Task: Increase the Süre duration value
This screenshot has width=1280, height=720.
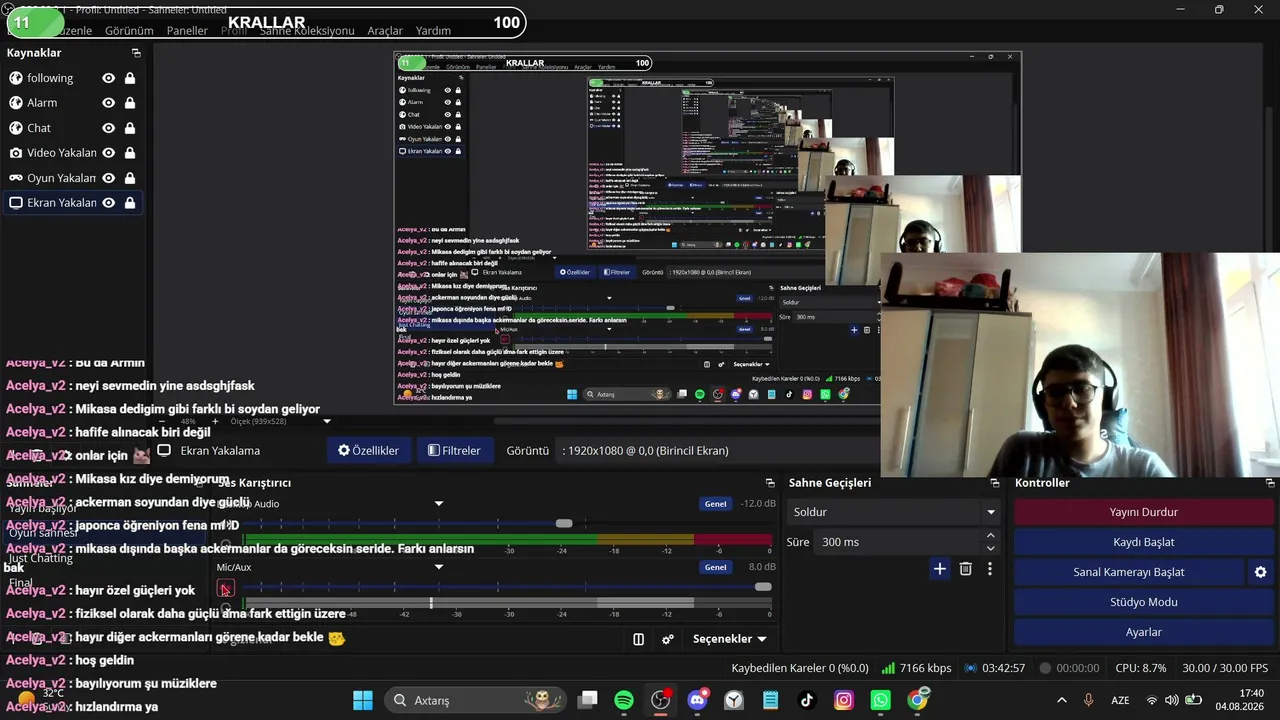Action: coord(991,536)
